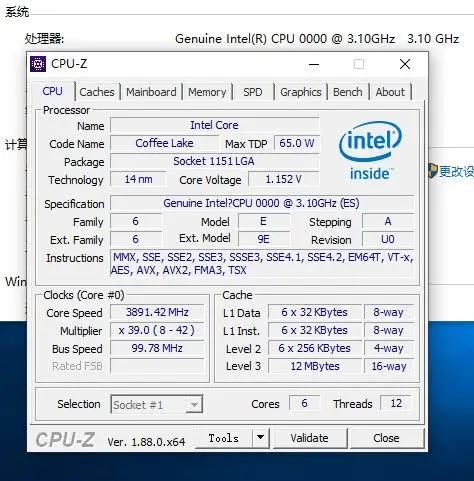Click the Core Speed value '3891.42 MHz'
This screenshot has width=474, height=481.
tap(157, 312)
